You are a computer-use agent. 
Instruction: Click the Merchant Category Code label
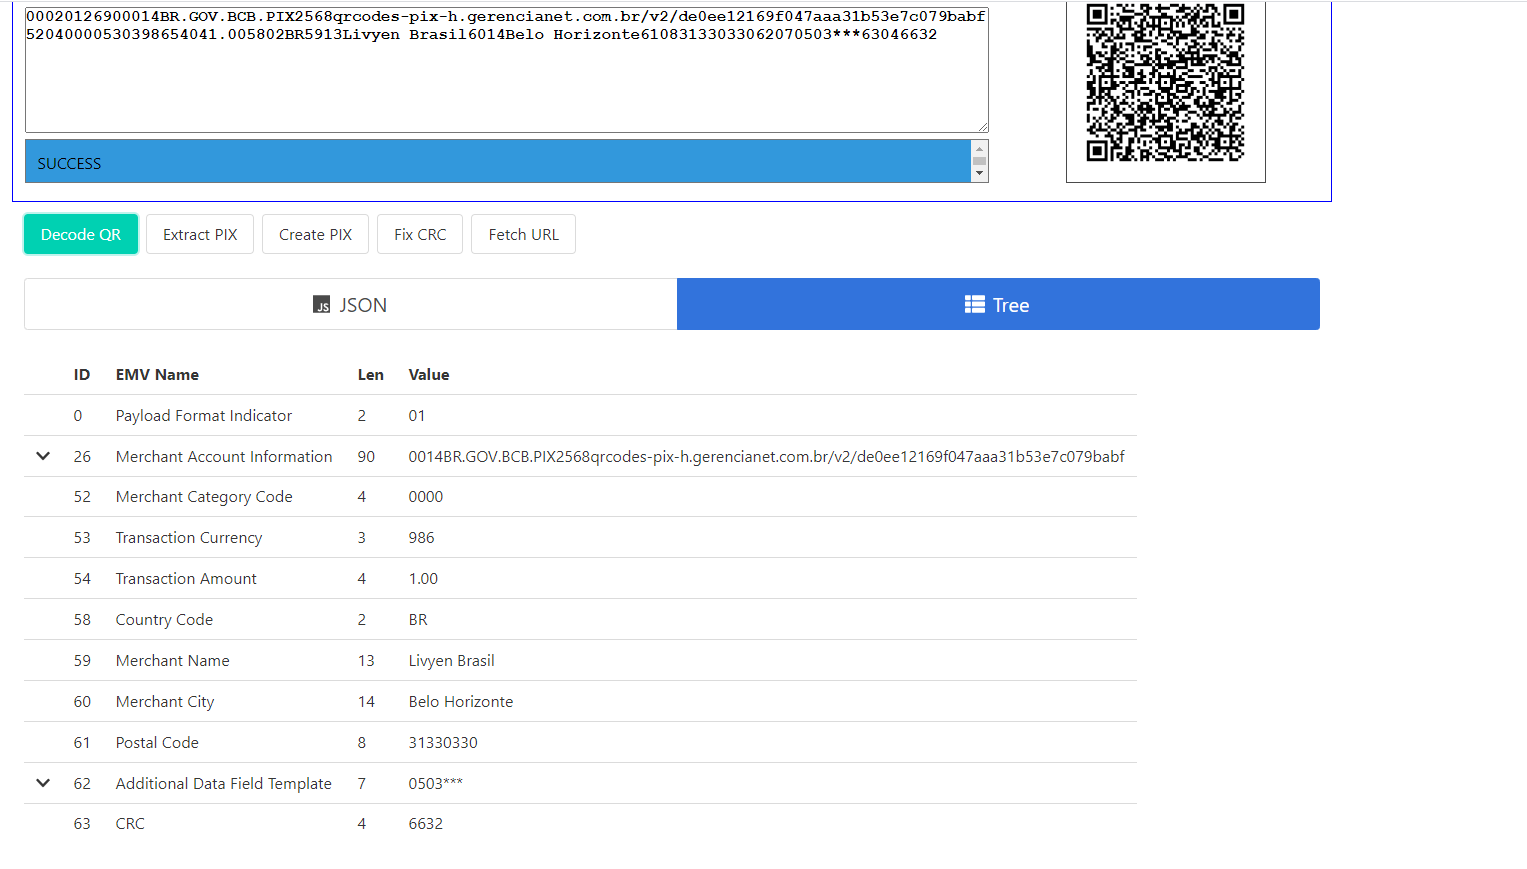click(204, 497)
